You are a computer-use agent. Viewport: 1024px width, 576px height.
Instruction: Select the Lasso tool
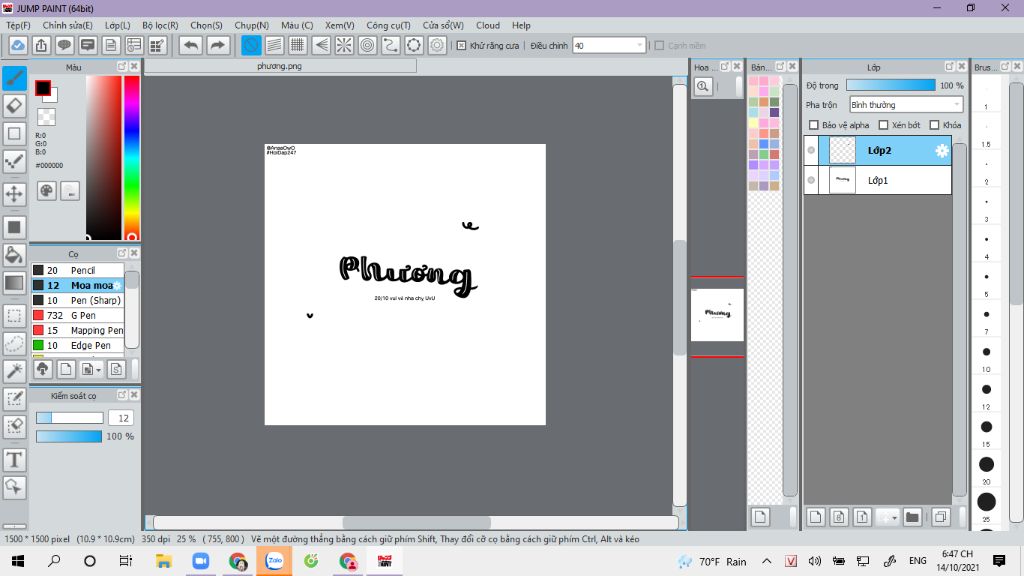(x=14, y=344)
